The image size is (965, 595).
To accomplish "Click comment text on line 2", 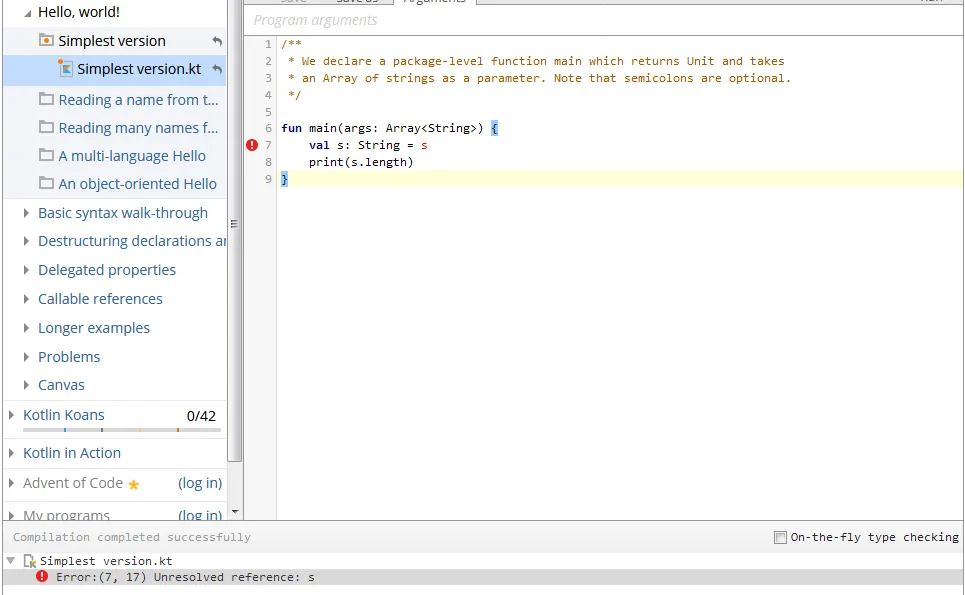I will [x=536, y=61].
